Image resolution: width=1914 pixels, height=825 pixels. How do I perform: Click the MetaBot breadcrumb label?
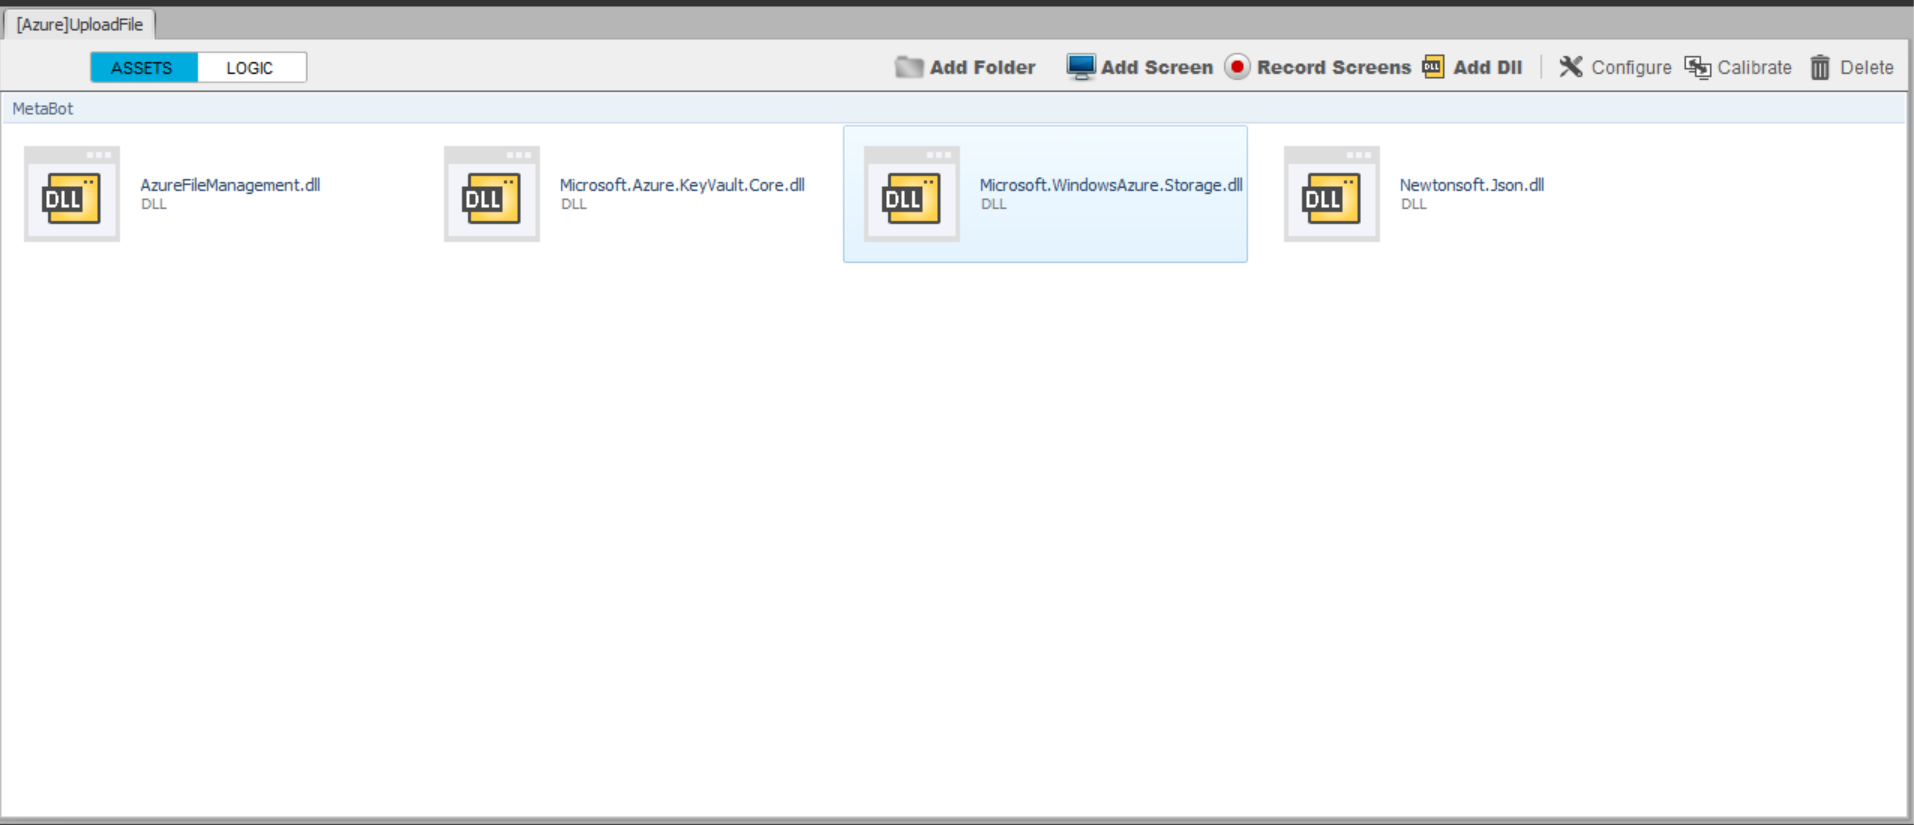[43, 108]
